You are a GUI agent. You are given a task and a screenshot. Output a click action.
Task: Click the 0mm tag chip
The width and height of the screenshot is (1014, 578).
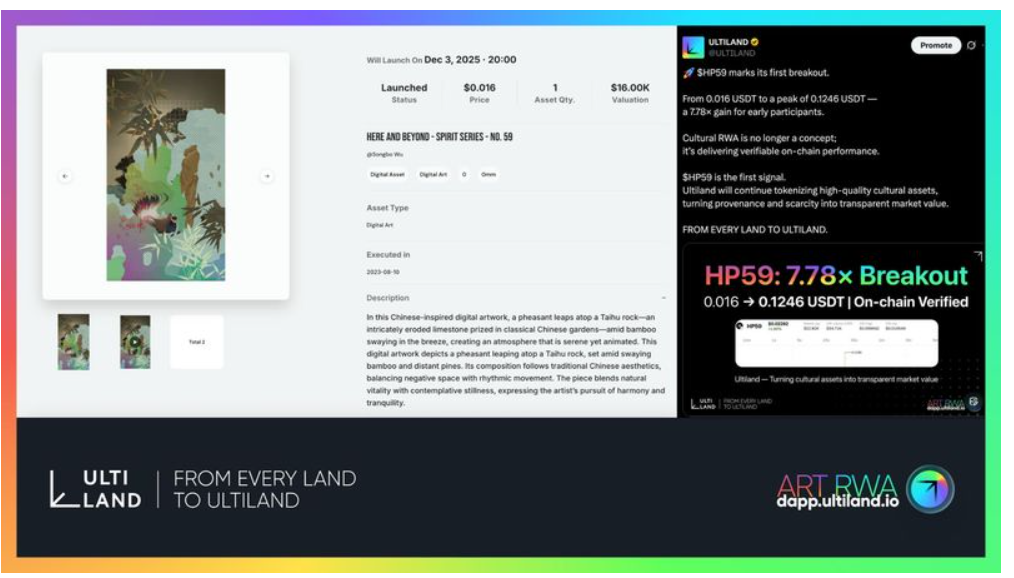tap(488, 174)
